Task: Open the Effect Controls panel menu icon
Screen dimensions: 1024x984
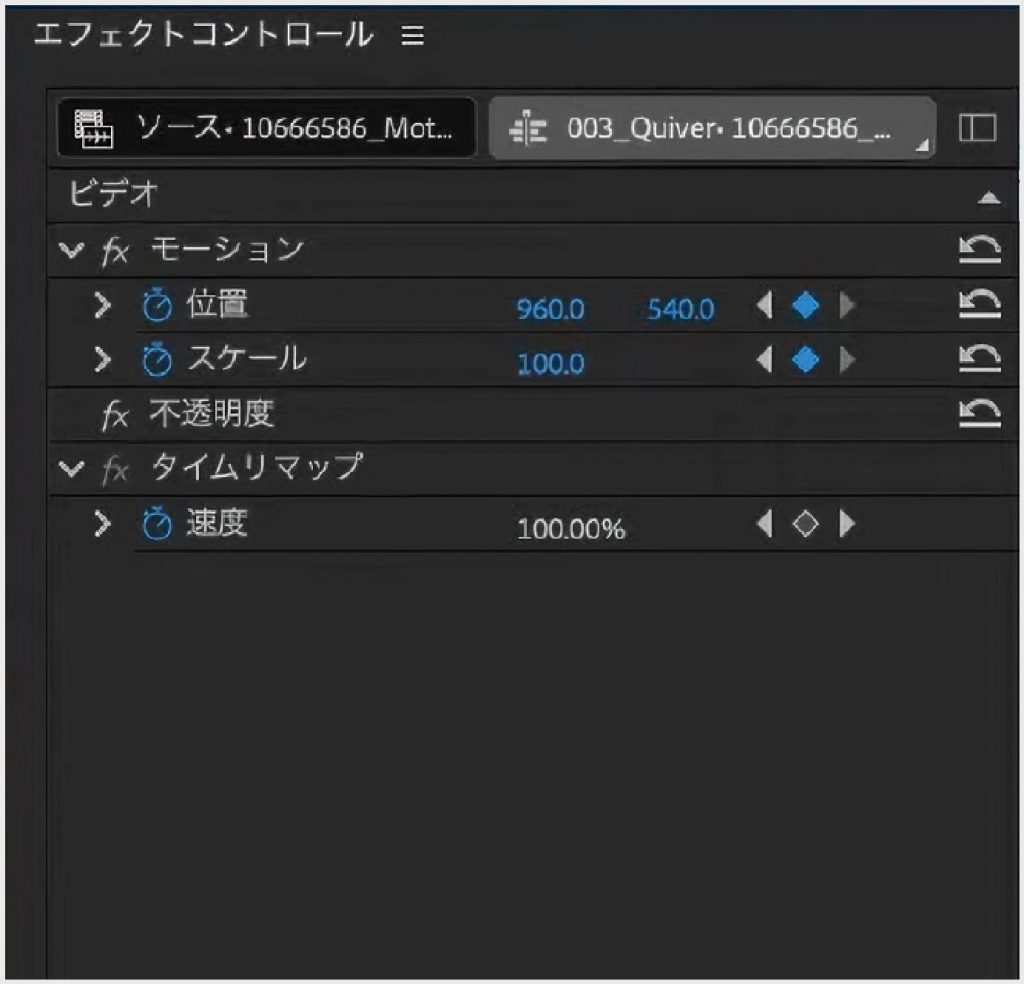Action: pos(412,37)
